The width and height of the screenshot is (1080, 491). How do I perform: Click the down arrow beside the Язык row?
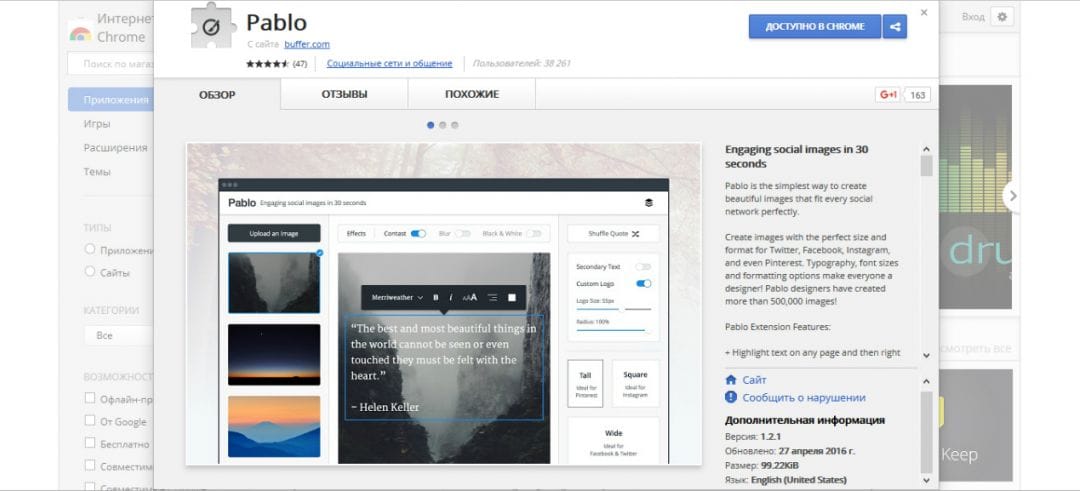click(x=926, y=480)
